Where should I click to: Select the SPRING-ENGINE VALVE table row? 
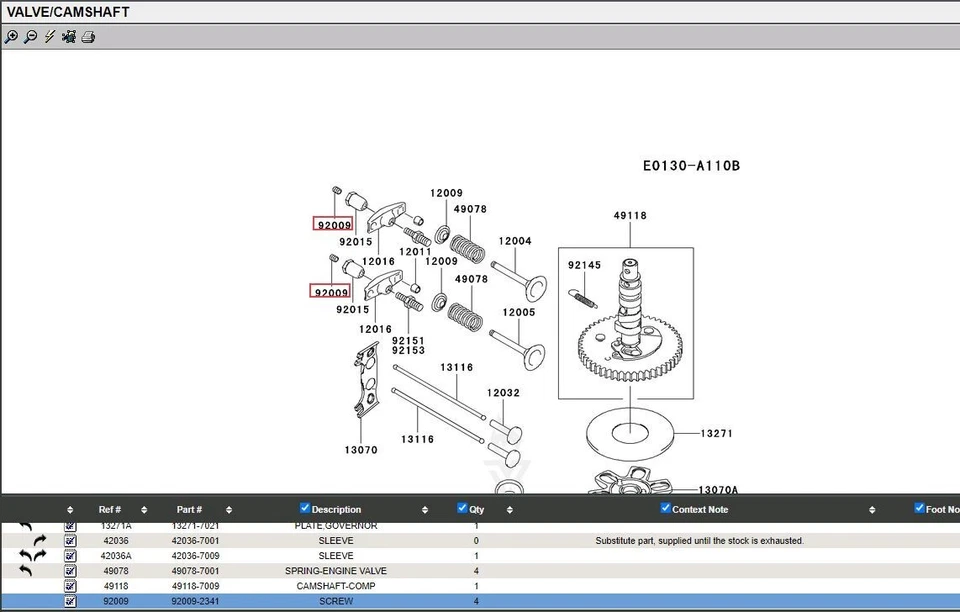336,571
